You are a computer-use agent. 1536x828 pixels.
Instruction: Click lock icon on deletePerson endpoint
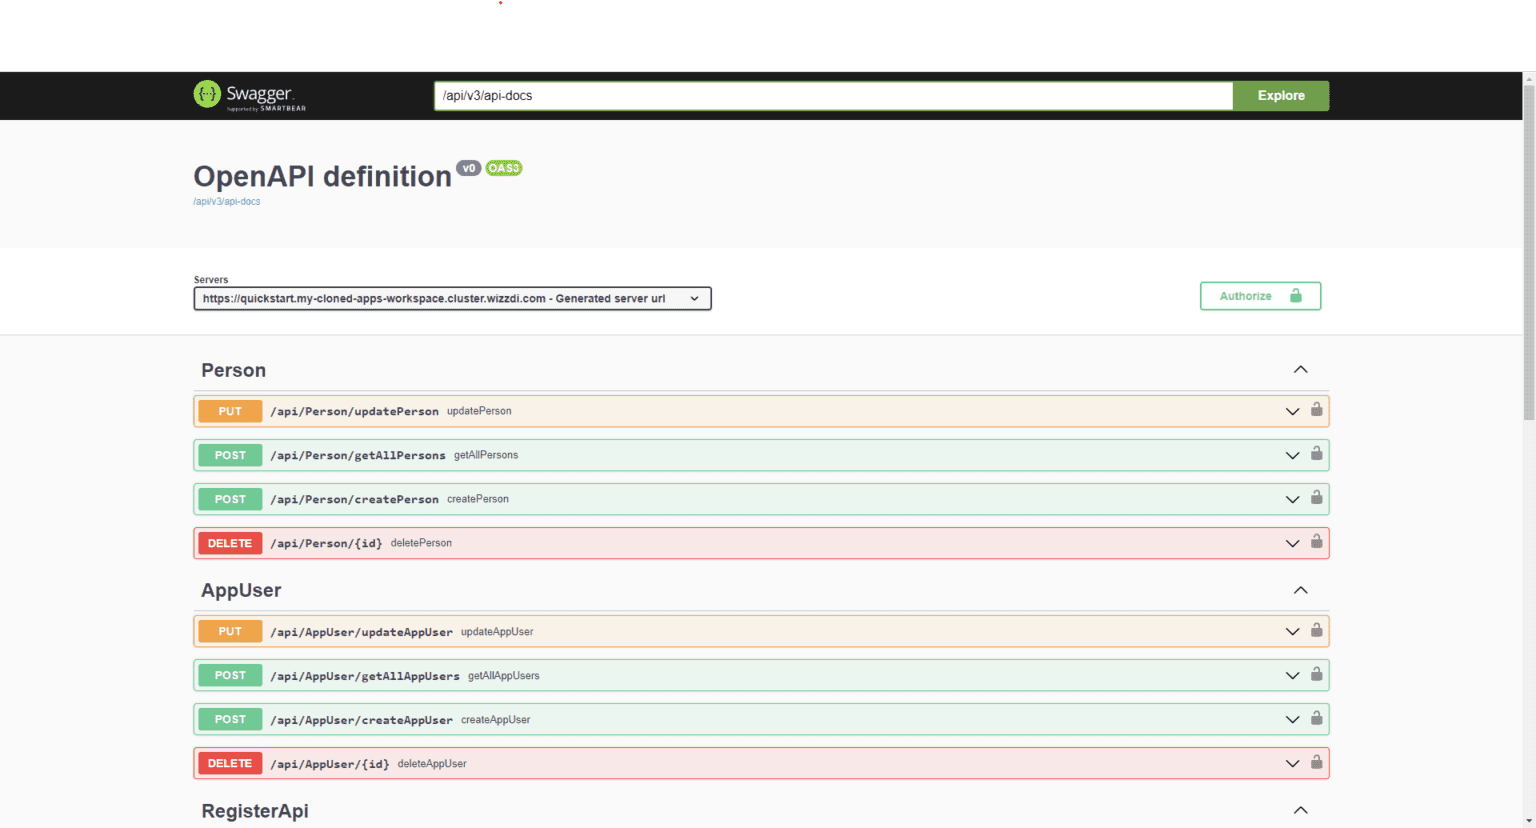pos(1316,542)
